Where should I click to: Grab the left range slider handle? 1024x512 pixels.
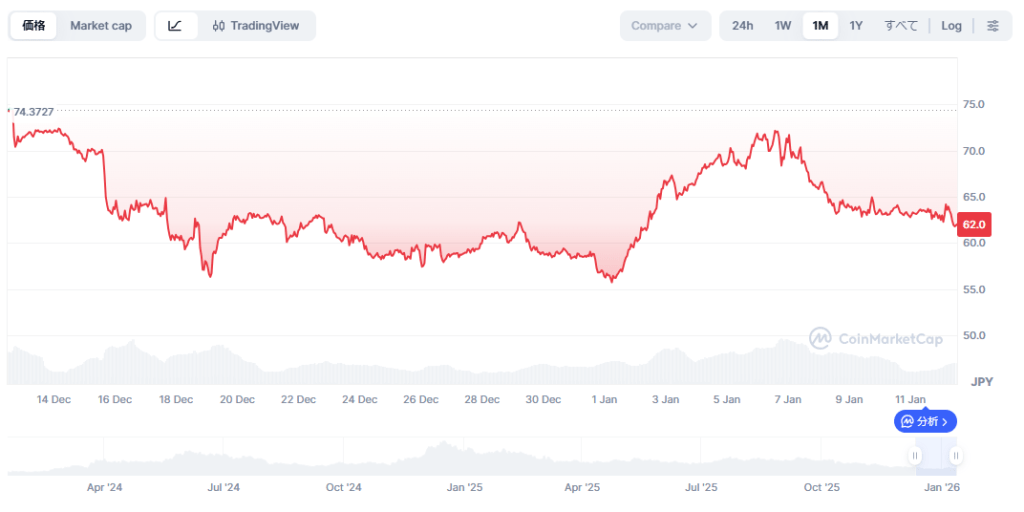[915, 456]
